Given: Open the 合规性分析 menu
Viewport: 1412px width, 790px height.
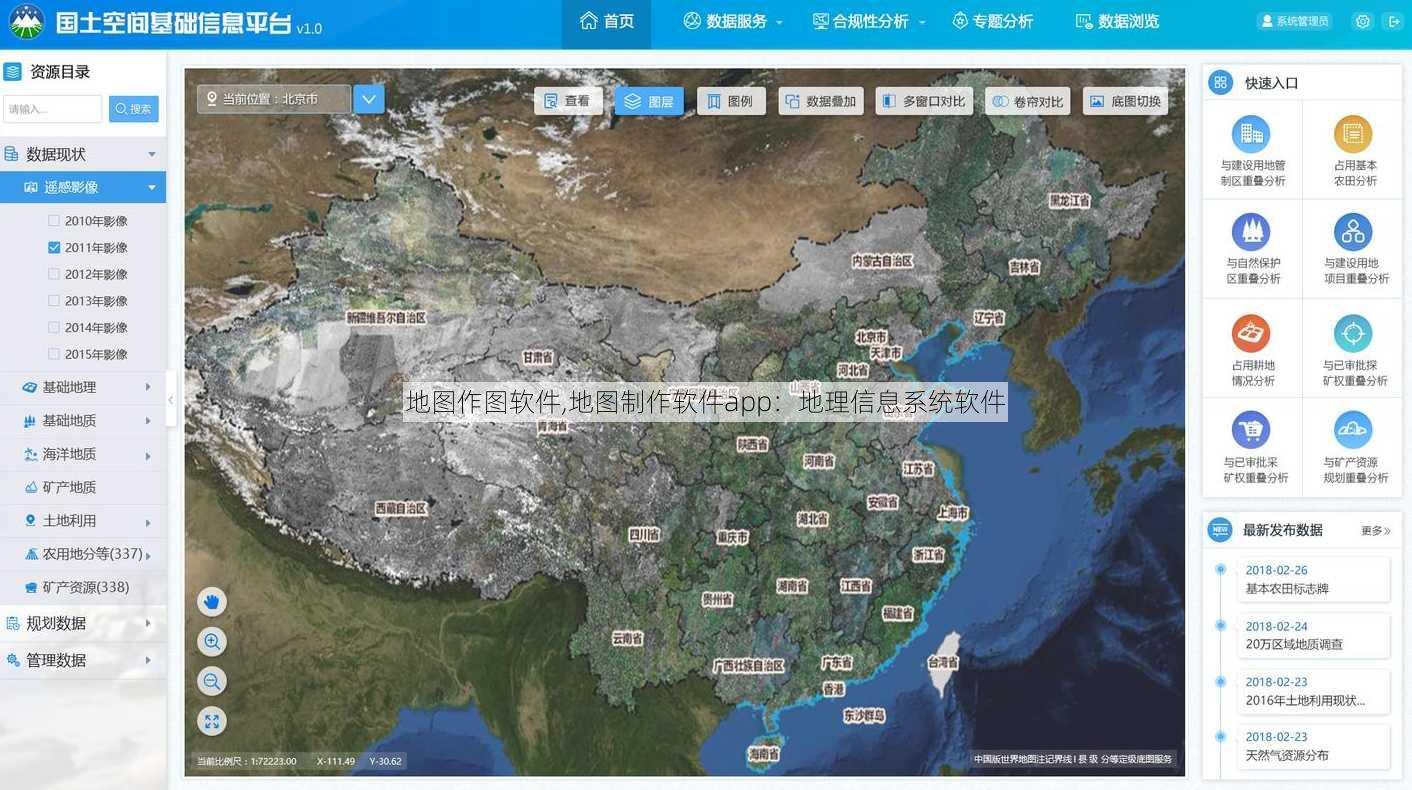Looking at the screenshot, I should (868, 21).
